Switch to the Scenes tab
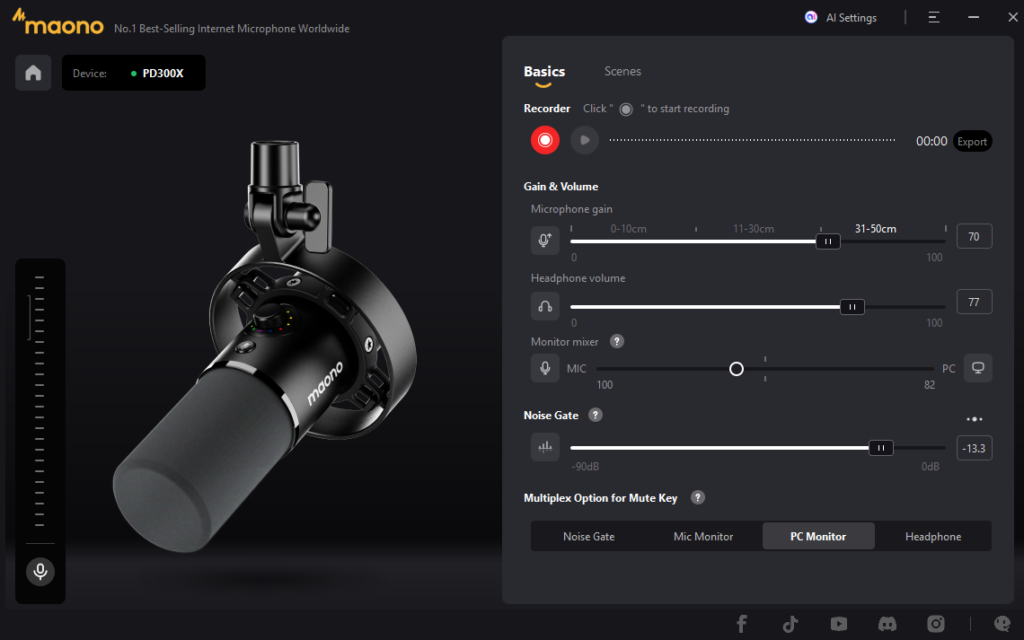1024x640 pixels. coord(622,72)
